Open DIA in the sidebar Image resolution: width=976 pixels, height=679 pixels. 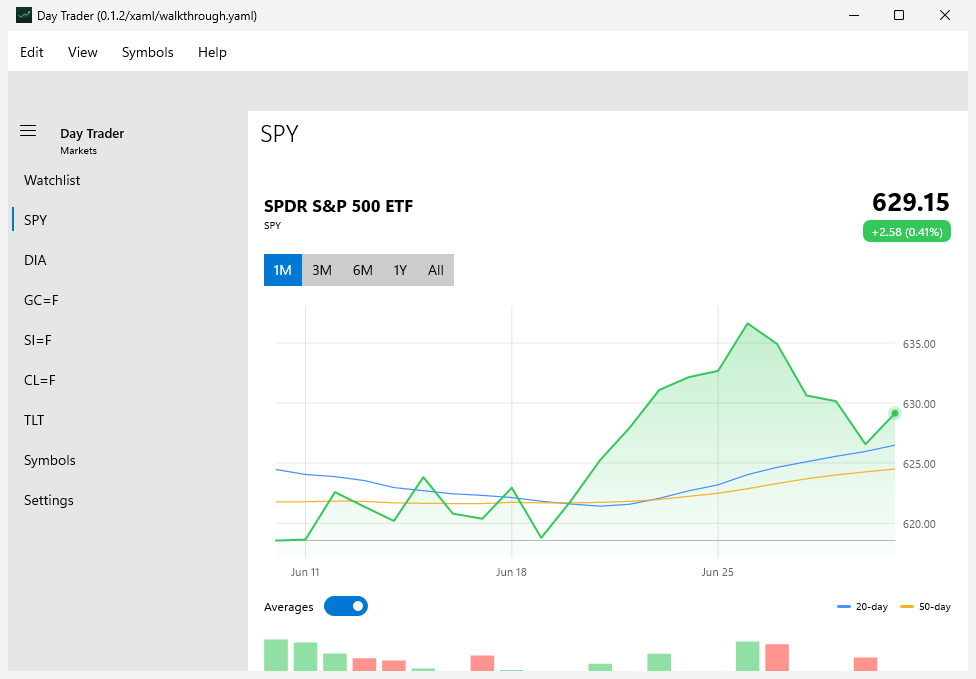(128, 260)
